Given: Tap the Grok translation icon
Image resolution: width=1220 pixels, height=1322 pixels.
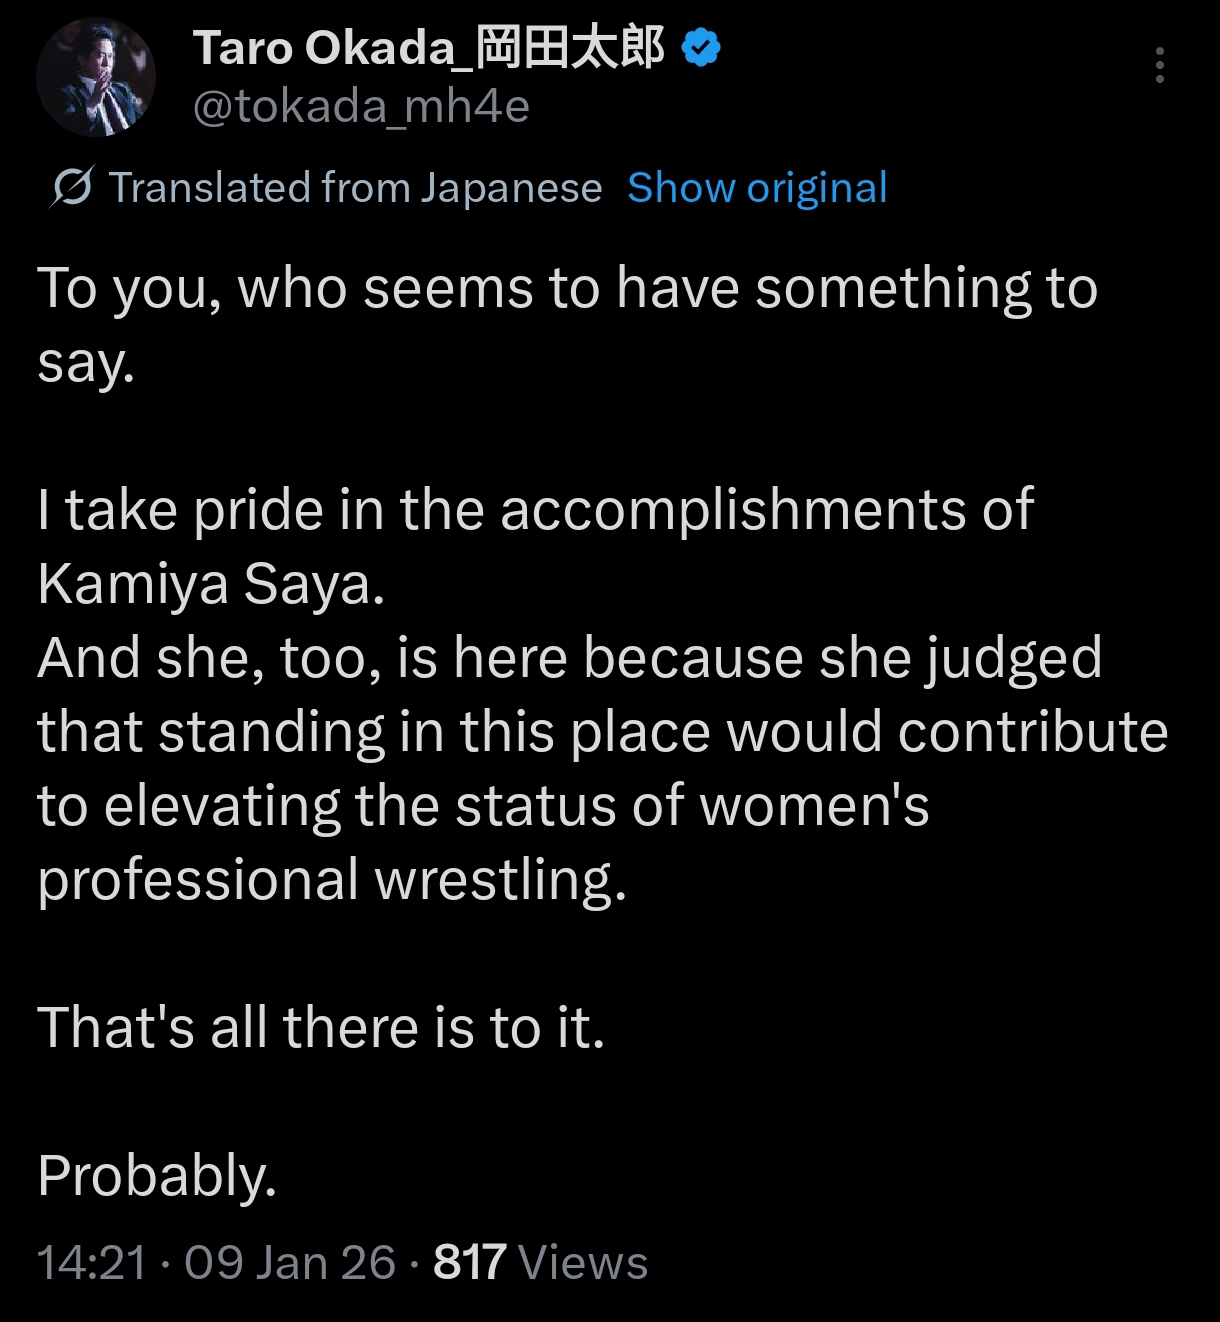Looking at the screenshot, I should coord(72,188).
